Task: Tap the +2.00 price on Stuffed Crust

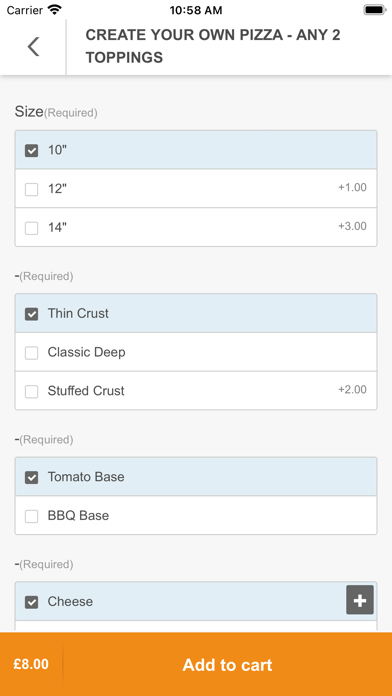Action: [352, 389]
